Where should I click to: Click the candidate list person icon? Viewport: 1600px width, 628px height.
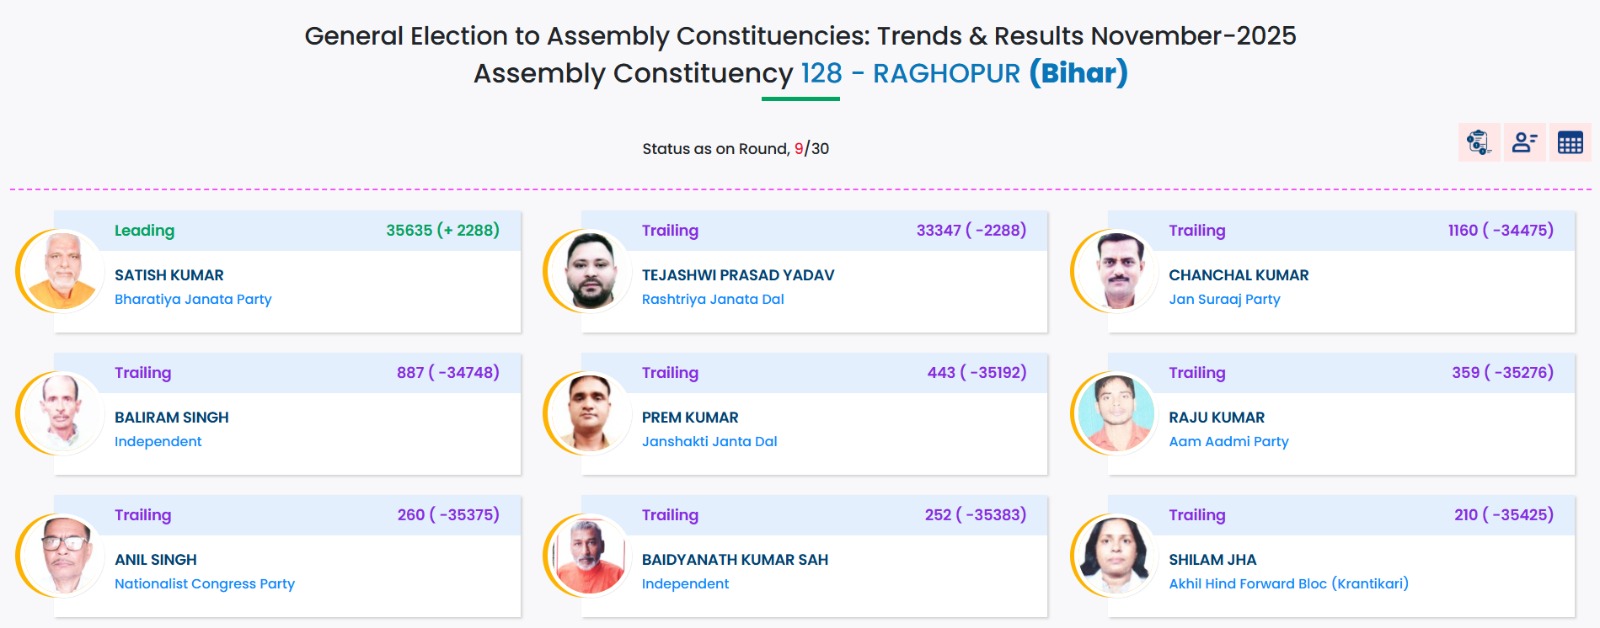coord(1524,143)
